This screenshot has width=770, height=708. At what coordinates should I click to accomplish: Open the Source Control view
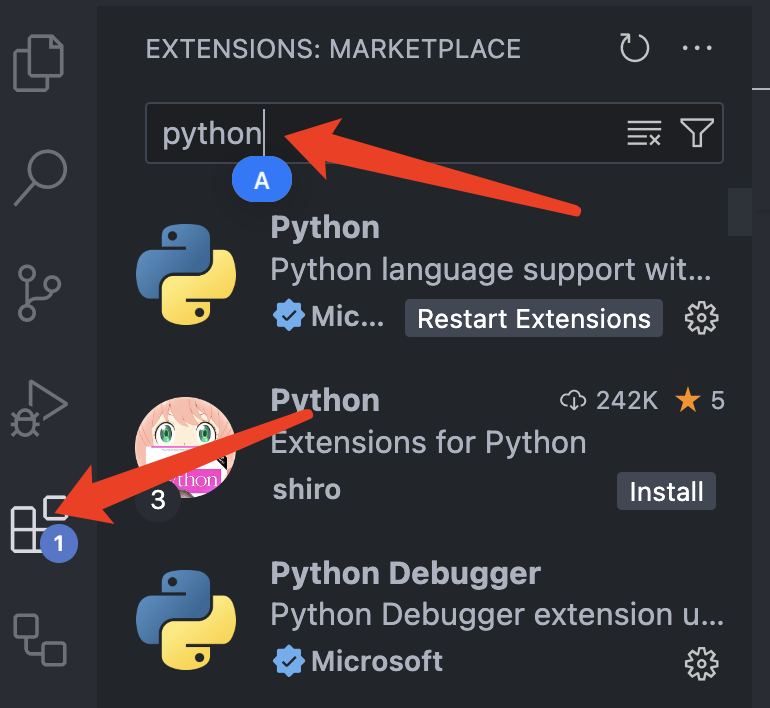(x=42, y=291)
